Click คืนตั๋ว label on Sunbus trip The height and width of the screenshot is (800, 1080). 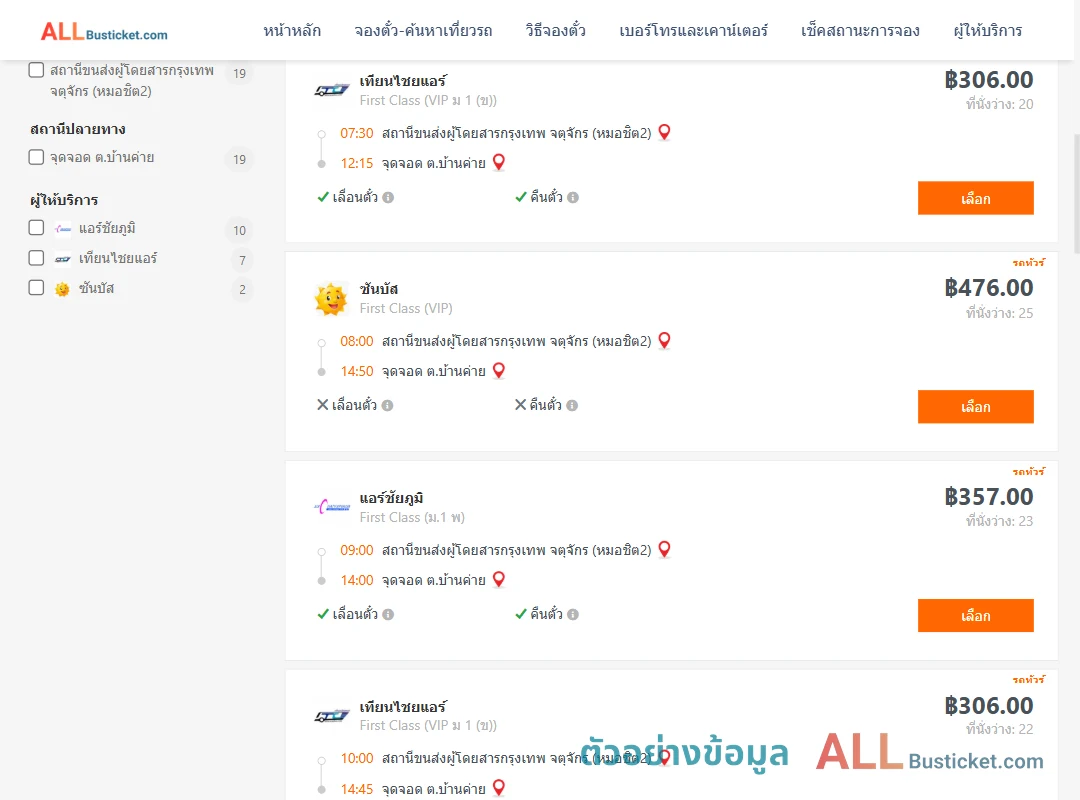tap(546, 405)
